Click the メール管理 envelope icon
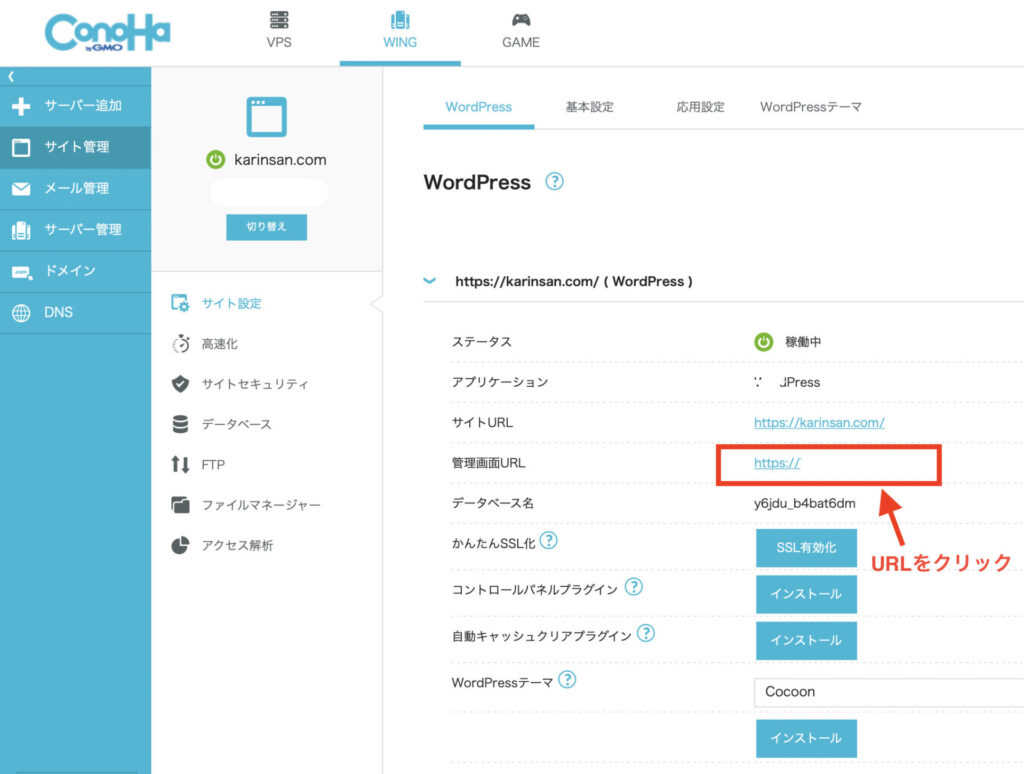This screenshot has width=1024, height=774. click(21, 189)
